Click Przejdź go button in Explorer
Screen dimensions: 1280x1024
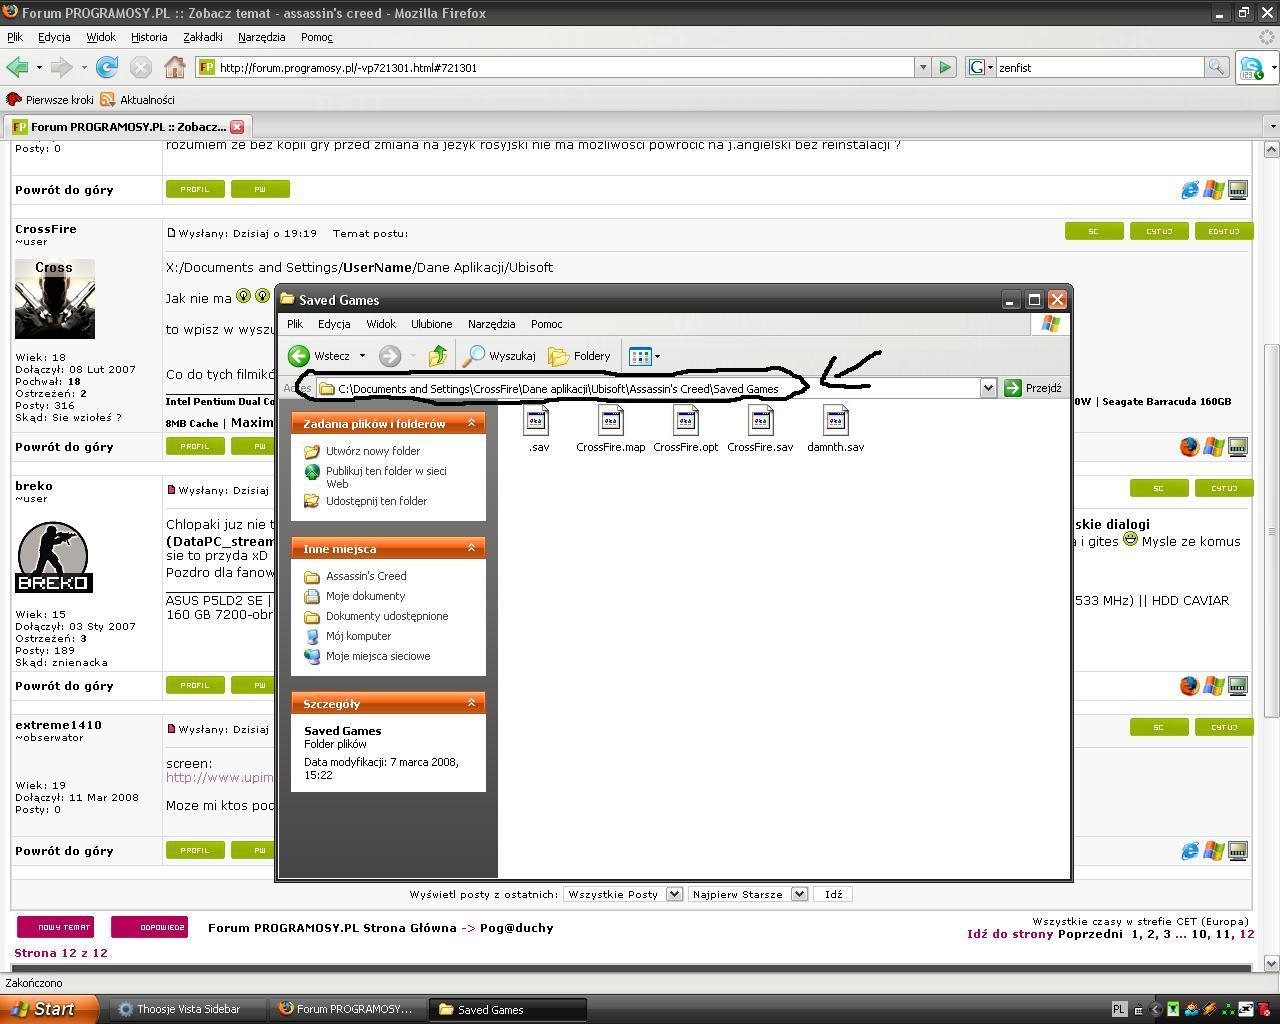pyautogui.click(x=1033, y=388)
